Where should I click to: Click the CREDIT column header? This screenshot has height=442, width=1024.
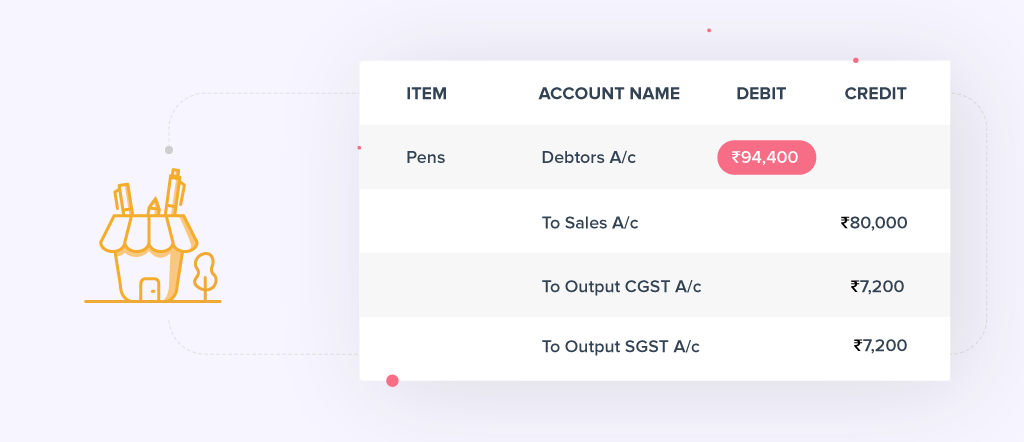pyautogui.click(x=875, y=94)
